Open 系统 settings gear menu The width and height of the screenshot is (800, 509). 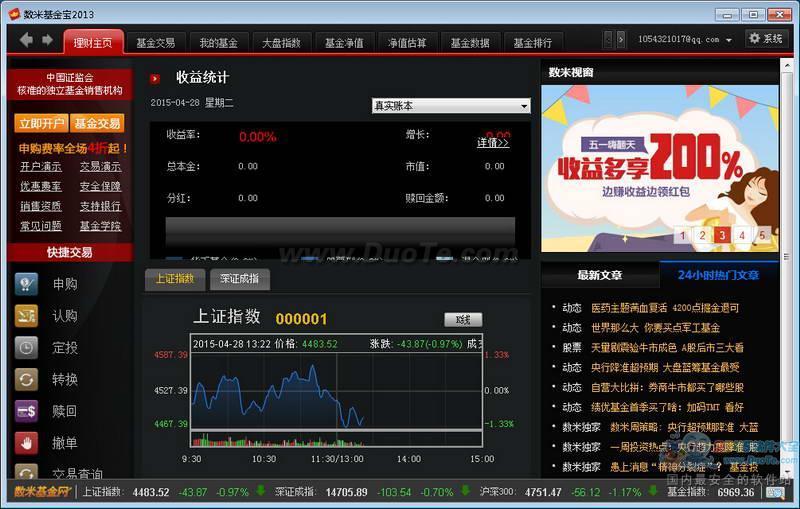(765, 39)
